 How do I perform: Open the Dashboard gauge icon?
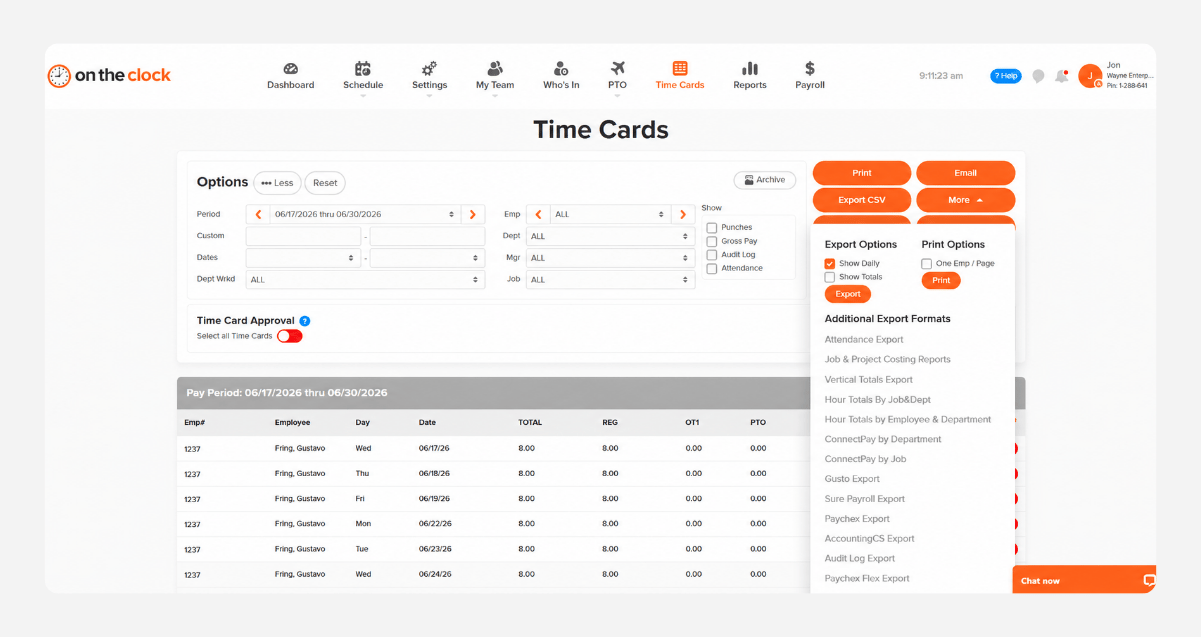pos(291,69)
